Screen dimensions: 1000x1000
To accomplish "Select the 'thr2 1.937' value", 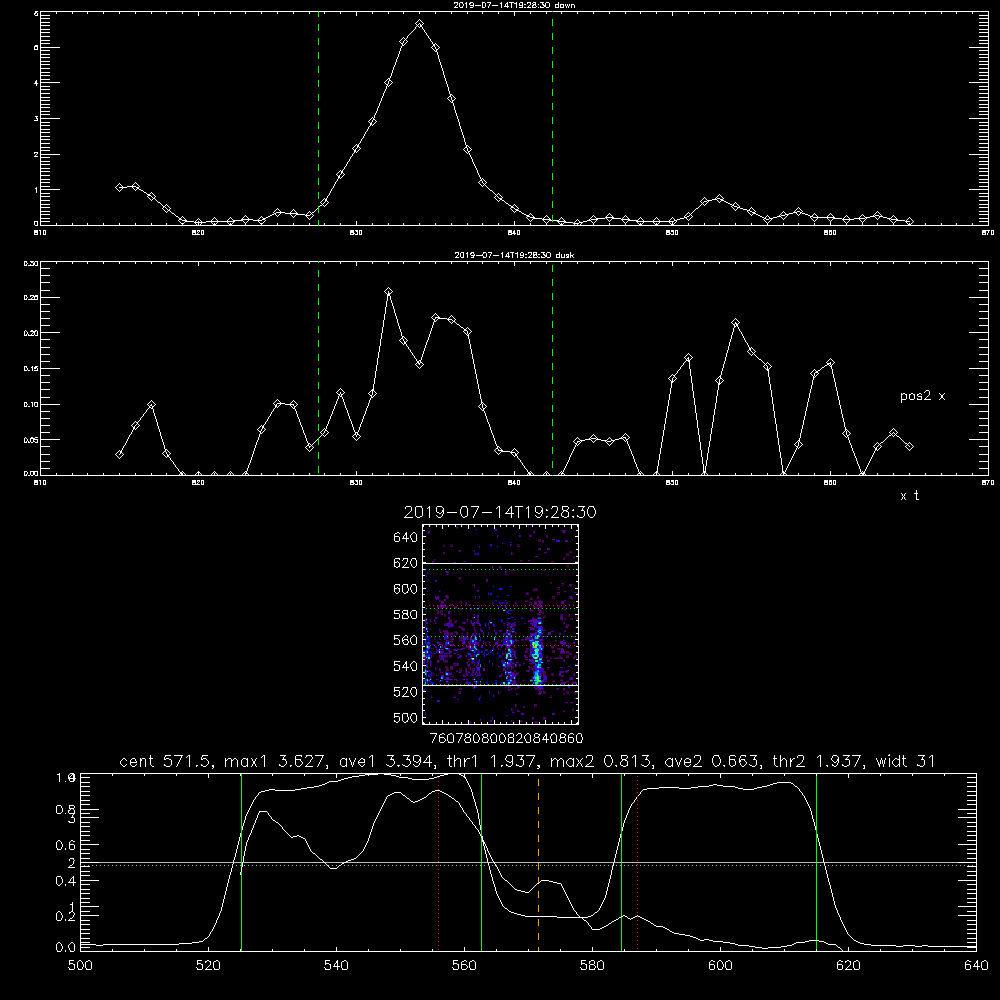I will pyautogui.click(x=818, y=761).
